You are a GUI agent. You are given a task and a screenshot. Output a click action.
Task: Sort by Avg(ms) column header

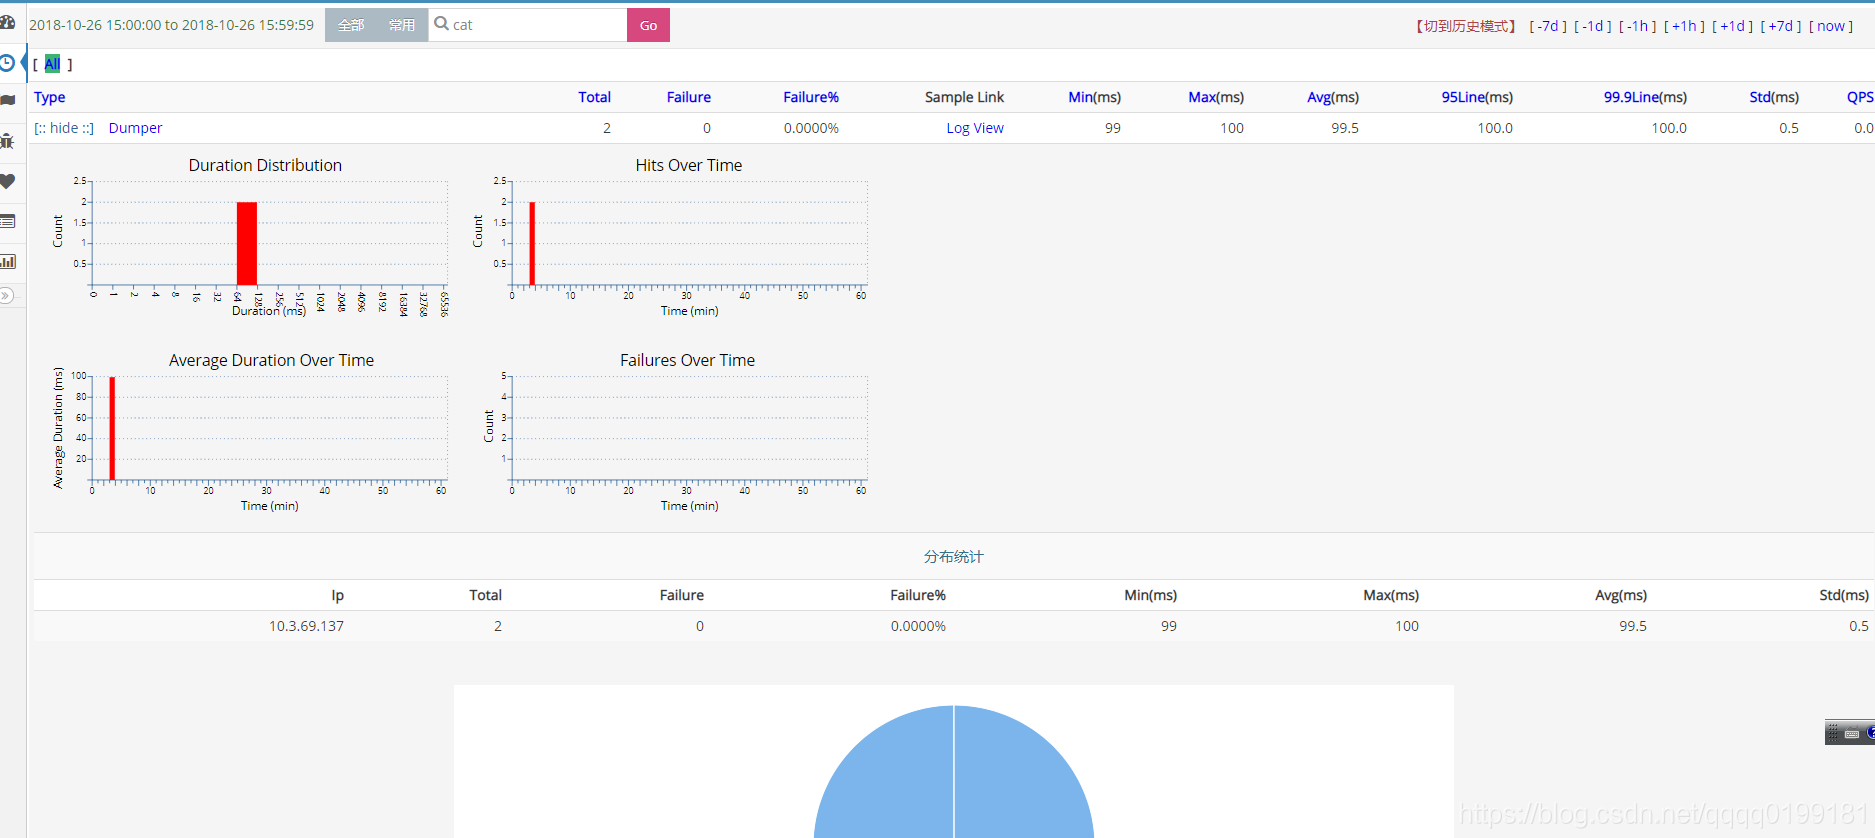pyautogui.click(x=1333, y=97)
